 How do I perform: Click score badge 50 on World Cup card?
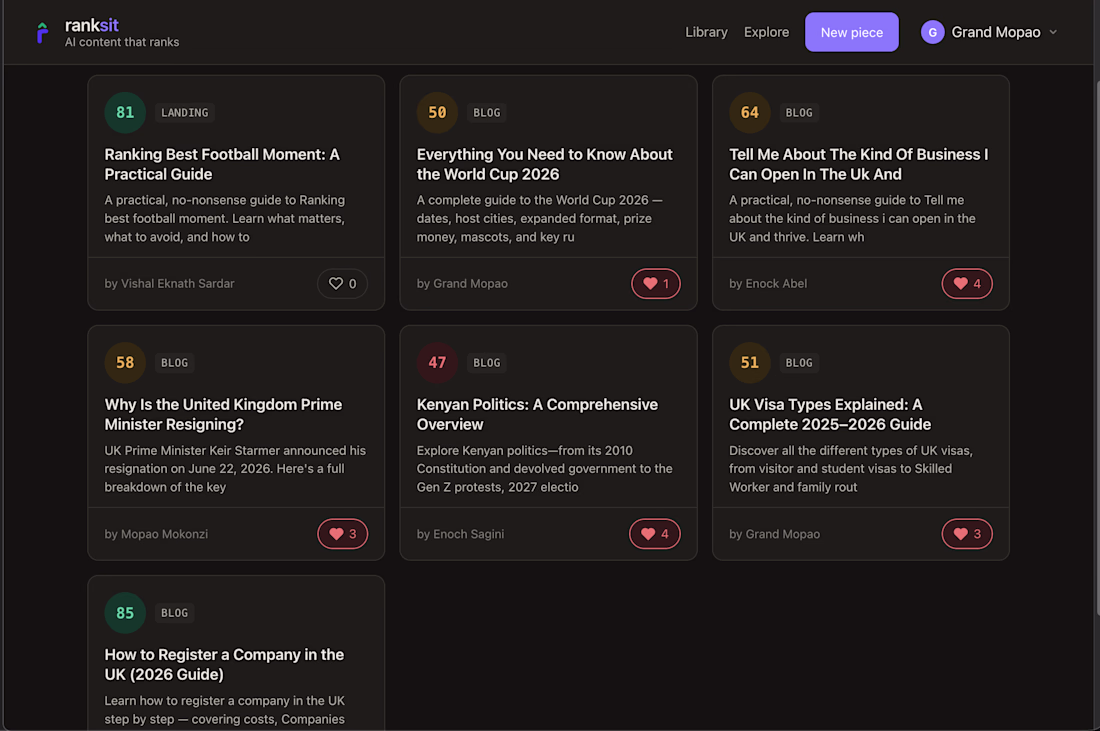pyautogui.click(x=437, y=112)
